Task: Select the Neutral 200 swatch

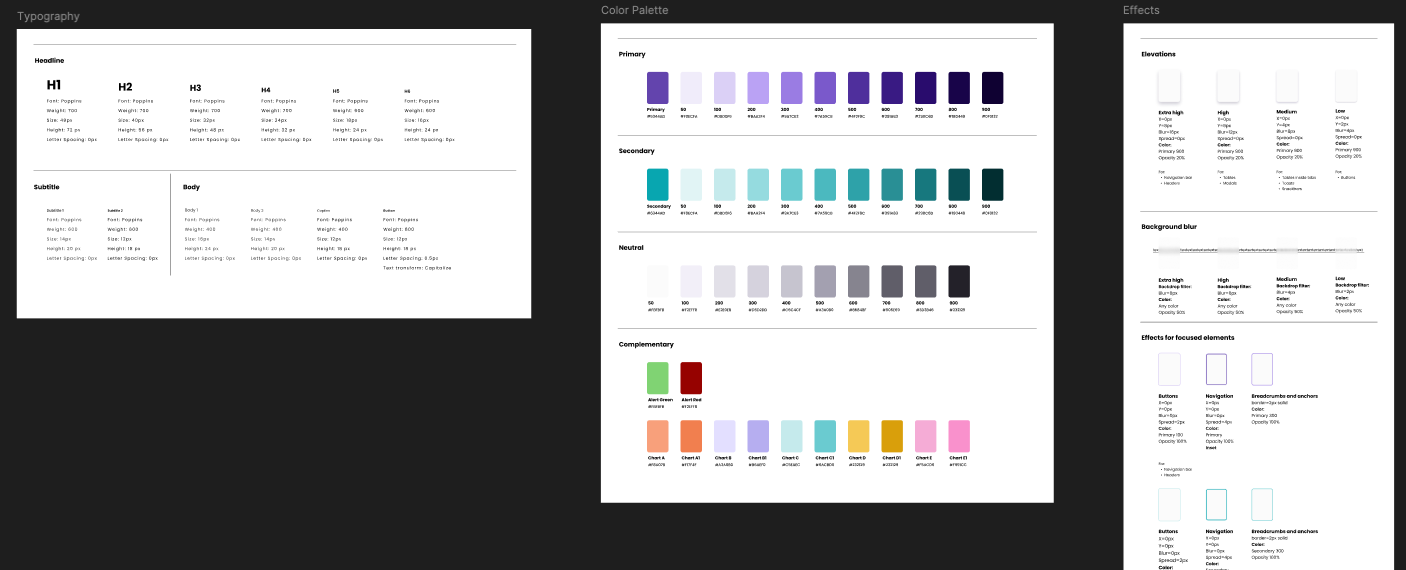Action: pyautogui.click(x=725, y=281)
